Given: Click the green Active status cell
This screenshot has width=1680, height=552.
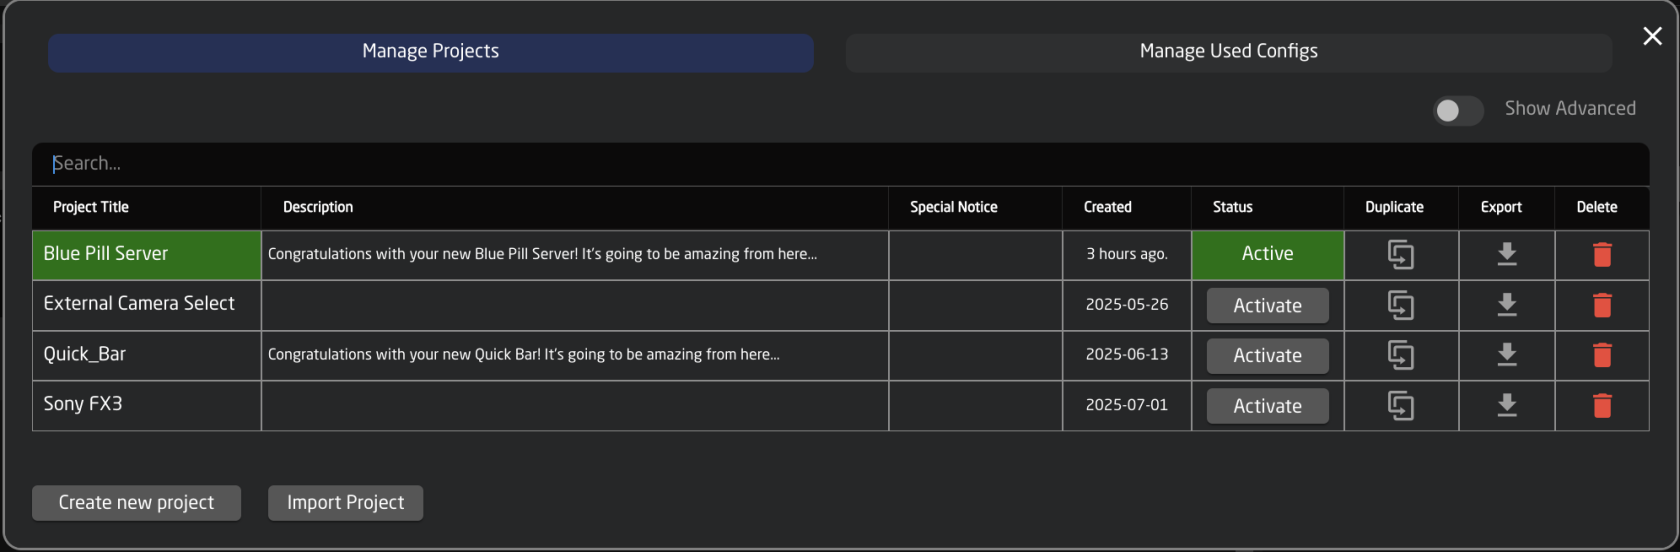Looking at the screenshot, I should [x=1268, y=255].
